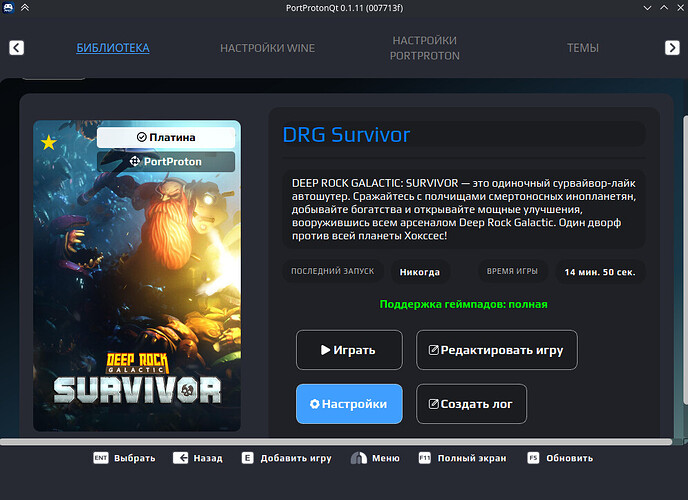Click the Выбрать hint label
Image resolution: width=688 pixels, height=500 pixels.
coord(135,458)
